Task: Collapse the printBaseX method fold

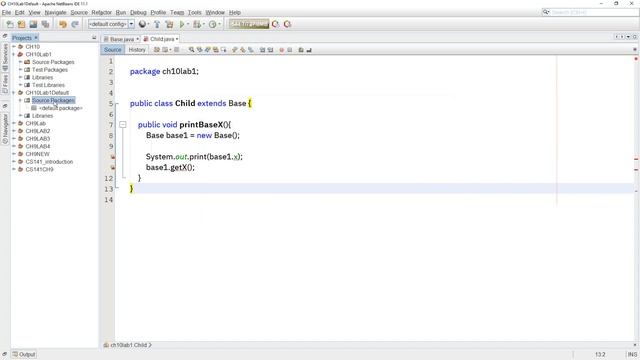Action: [x=123, y=124]
